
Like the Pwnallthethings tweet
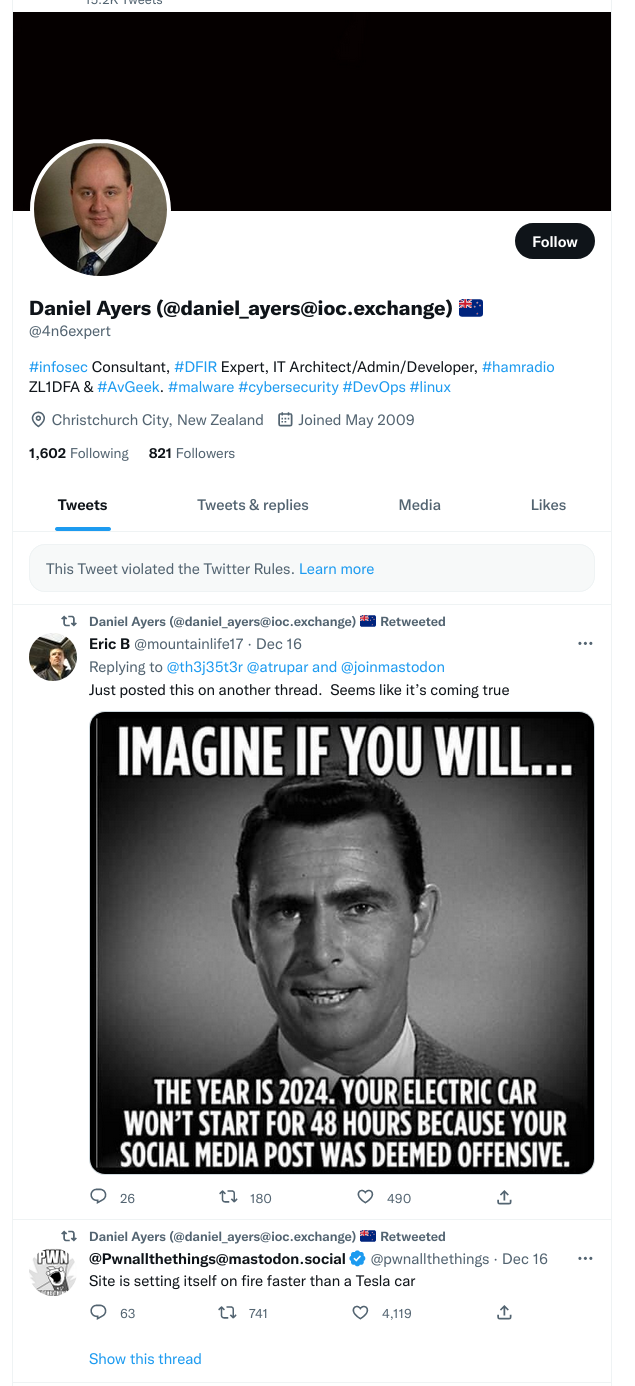pos(361,1313)
